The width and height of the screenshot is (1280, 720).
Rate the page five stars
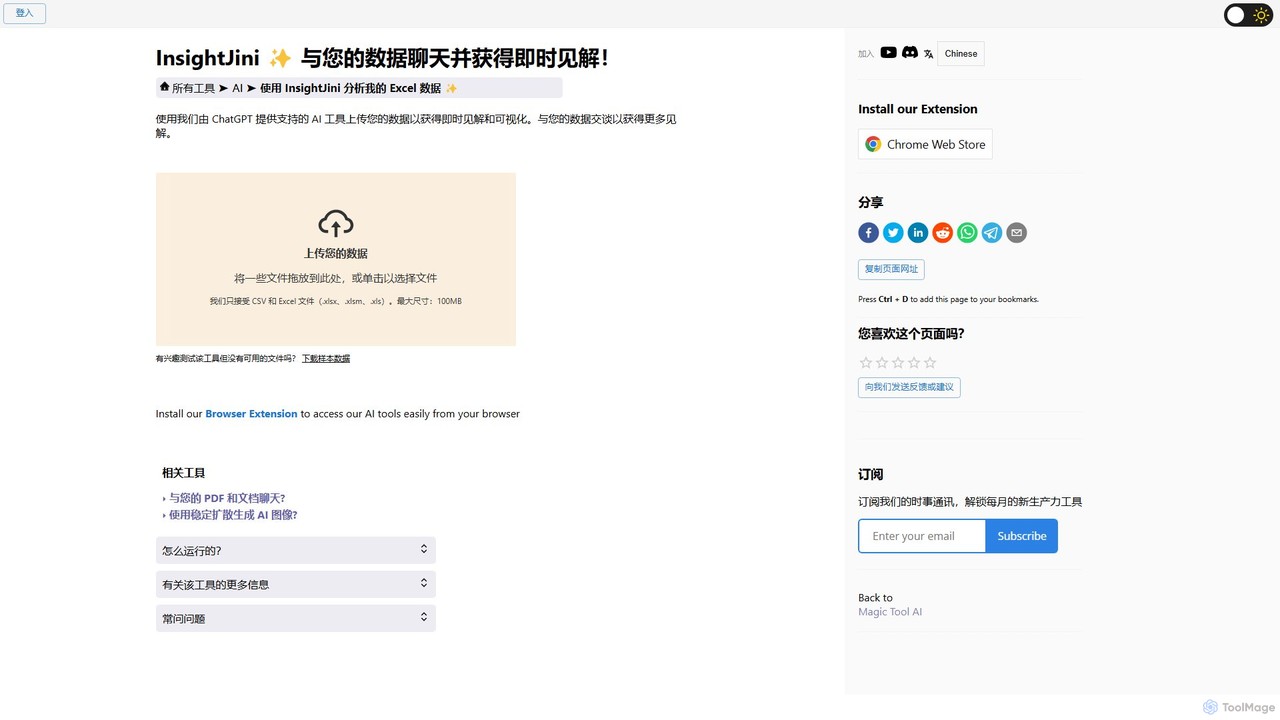tap(930, 362)
